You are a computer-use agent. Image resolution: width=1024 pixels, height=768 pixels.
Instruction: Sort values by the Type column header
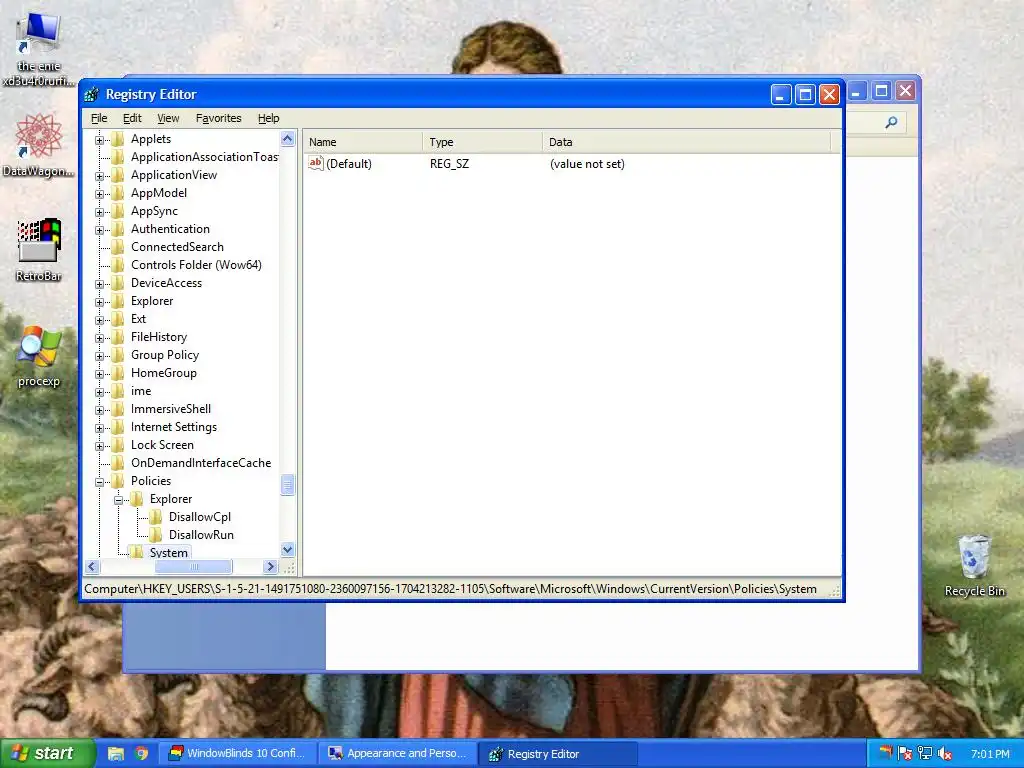482,142
